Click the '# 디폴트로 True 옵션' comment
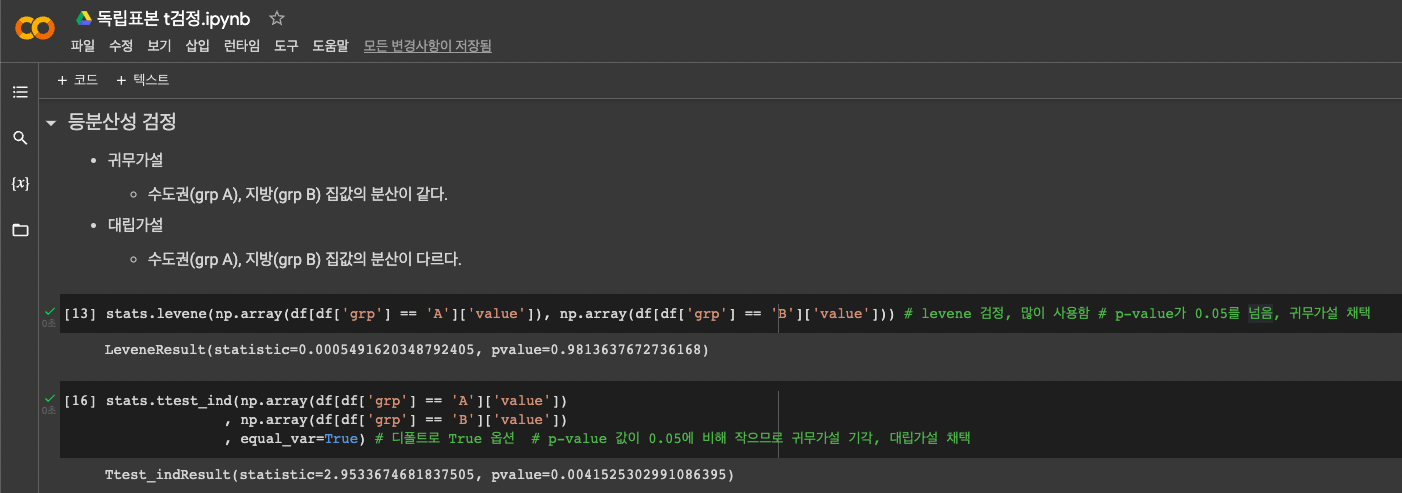 pos(445,438)
